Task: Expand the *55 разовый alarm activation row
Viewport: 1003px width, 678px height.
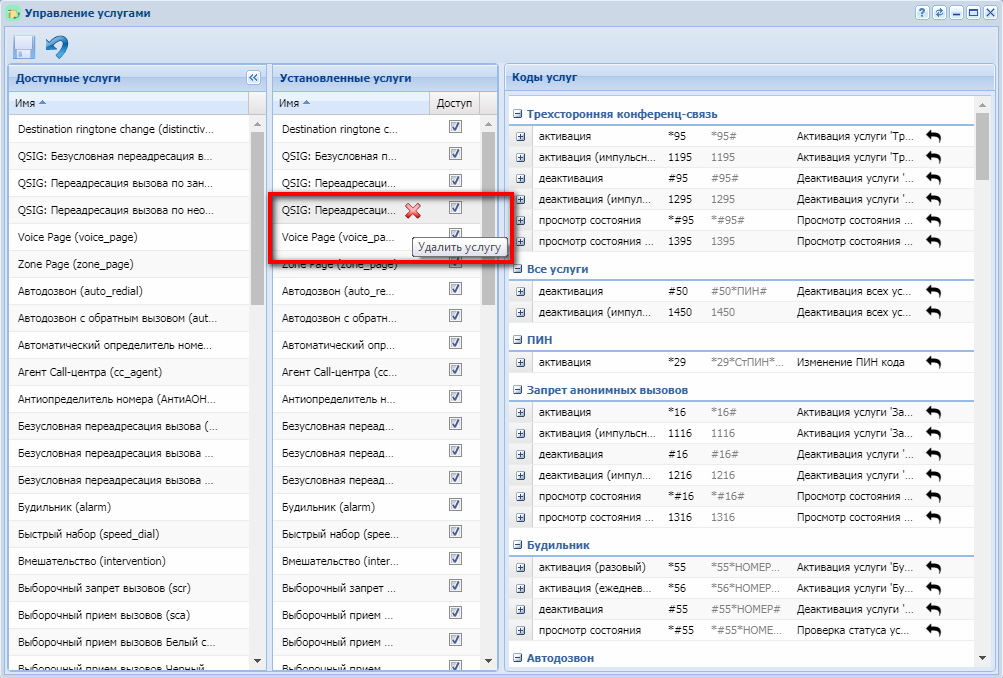Action: pos(520,568)
